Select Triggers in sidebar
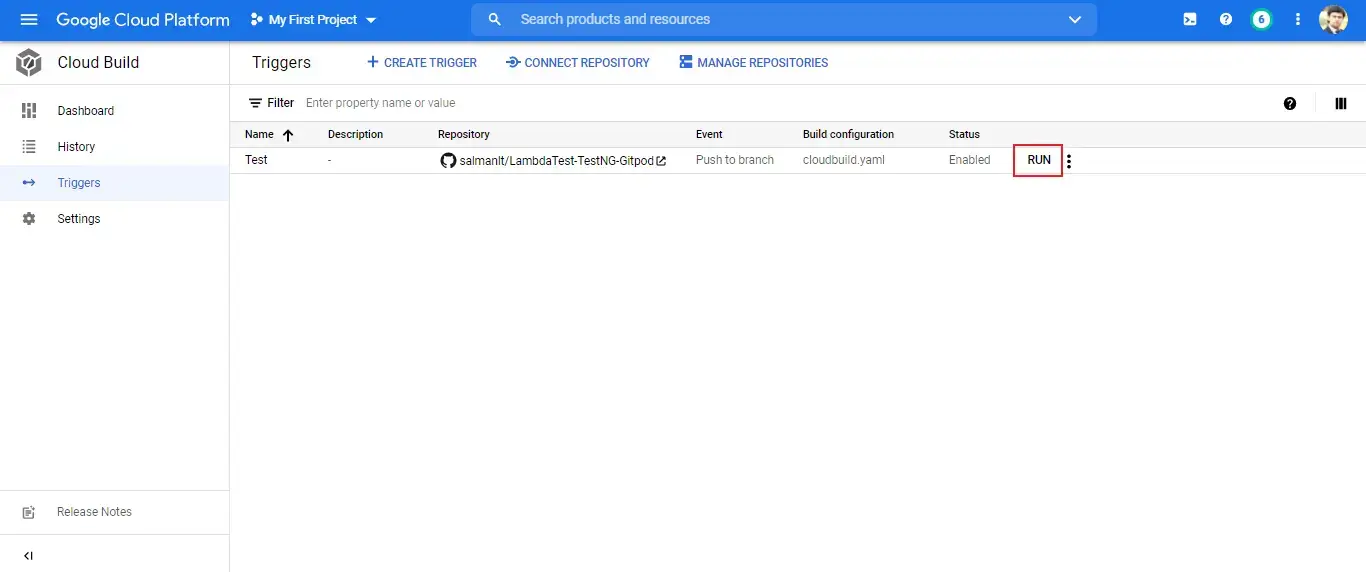The height and width of the screenshot is (572, 1366). pyautogui.click(x=114, y=183)
